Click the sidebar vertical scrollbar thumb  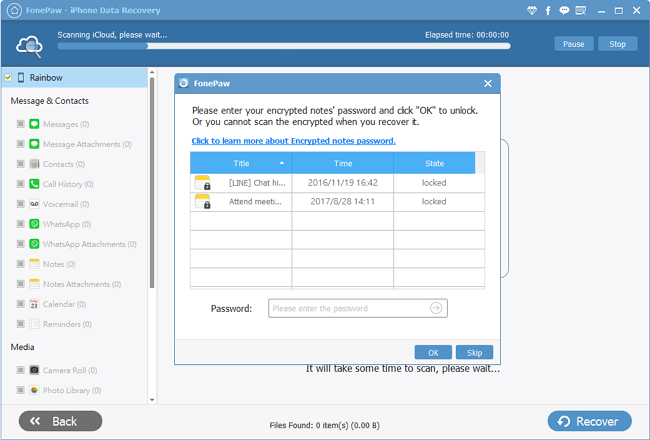click(152, 182)
